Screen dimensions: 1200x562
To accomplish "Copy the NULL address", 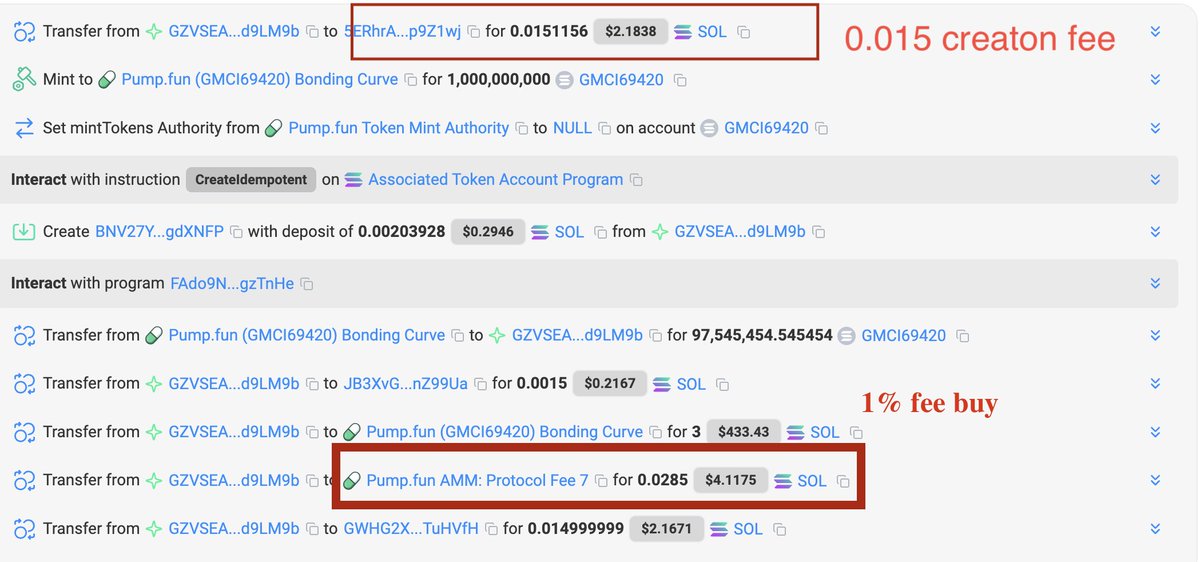I will (603, 128).
